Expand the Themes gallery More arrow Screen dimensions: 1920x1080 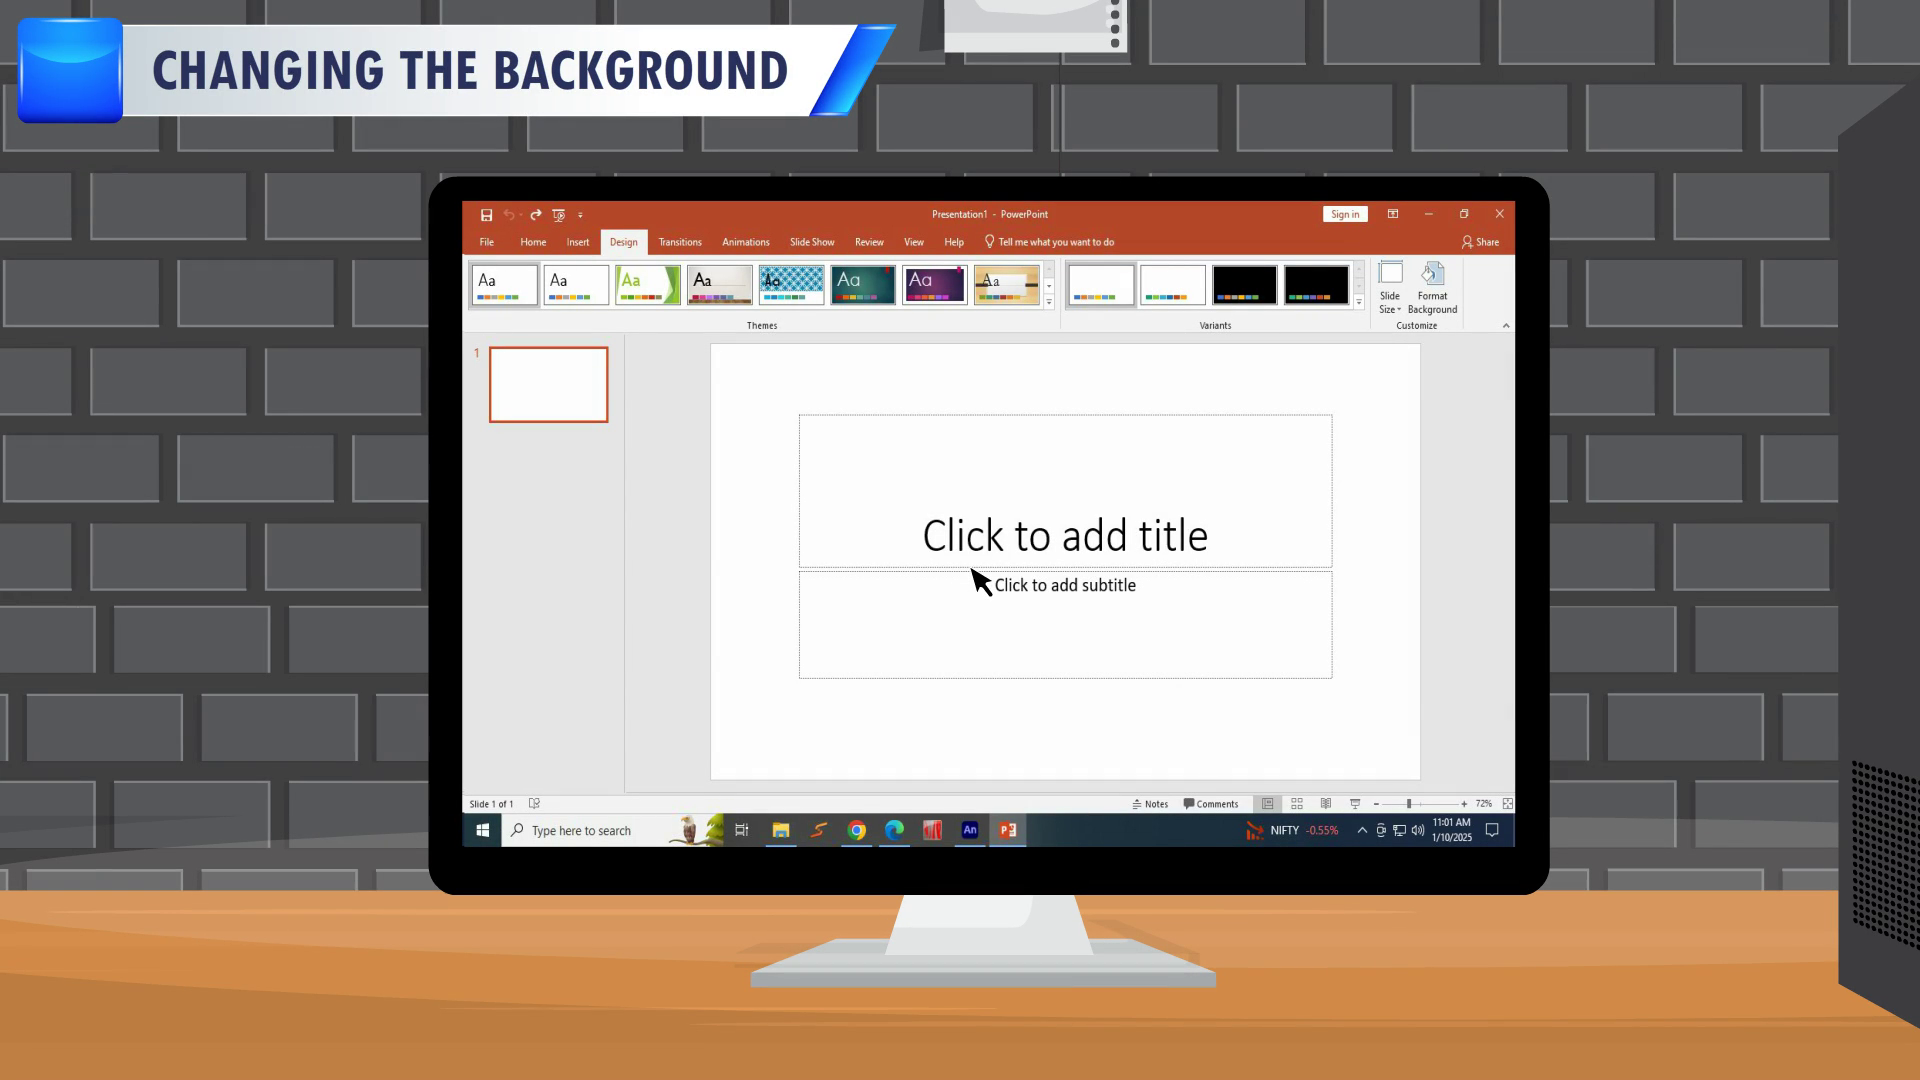(x=1049, y=302)
